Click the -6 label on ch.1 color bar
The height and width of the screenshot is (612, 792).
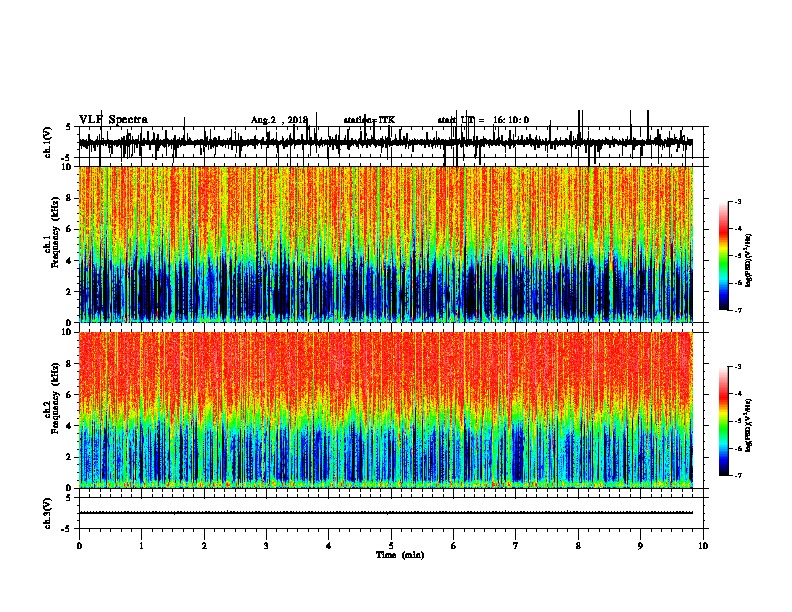(738, 283)
